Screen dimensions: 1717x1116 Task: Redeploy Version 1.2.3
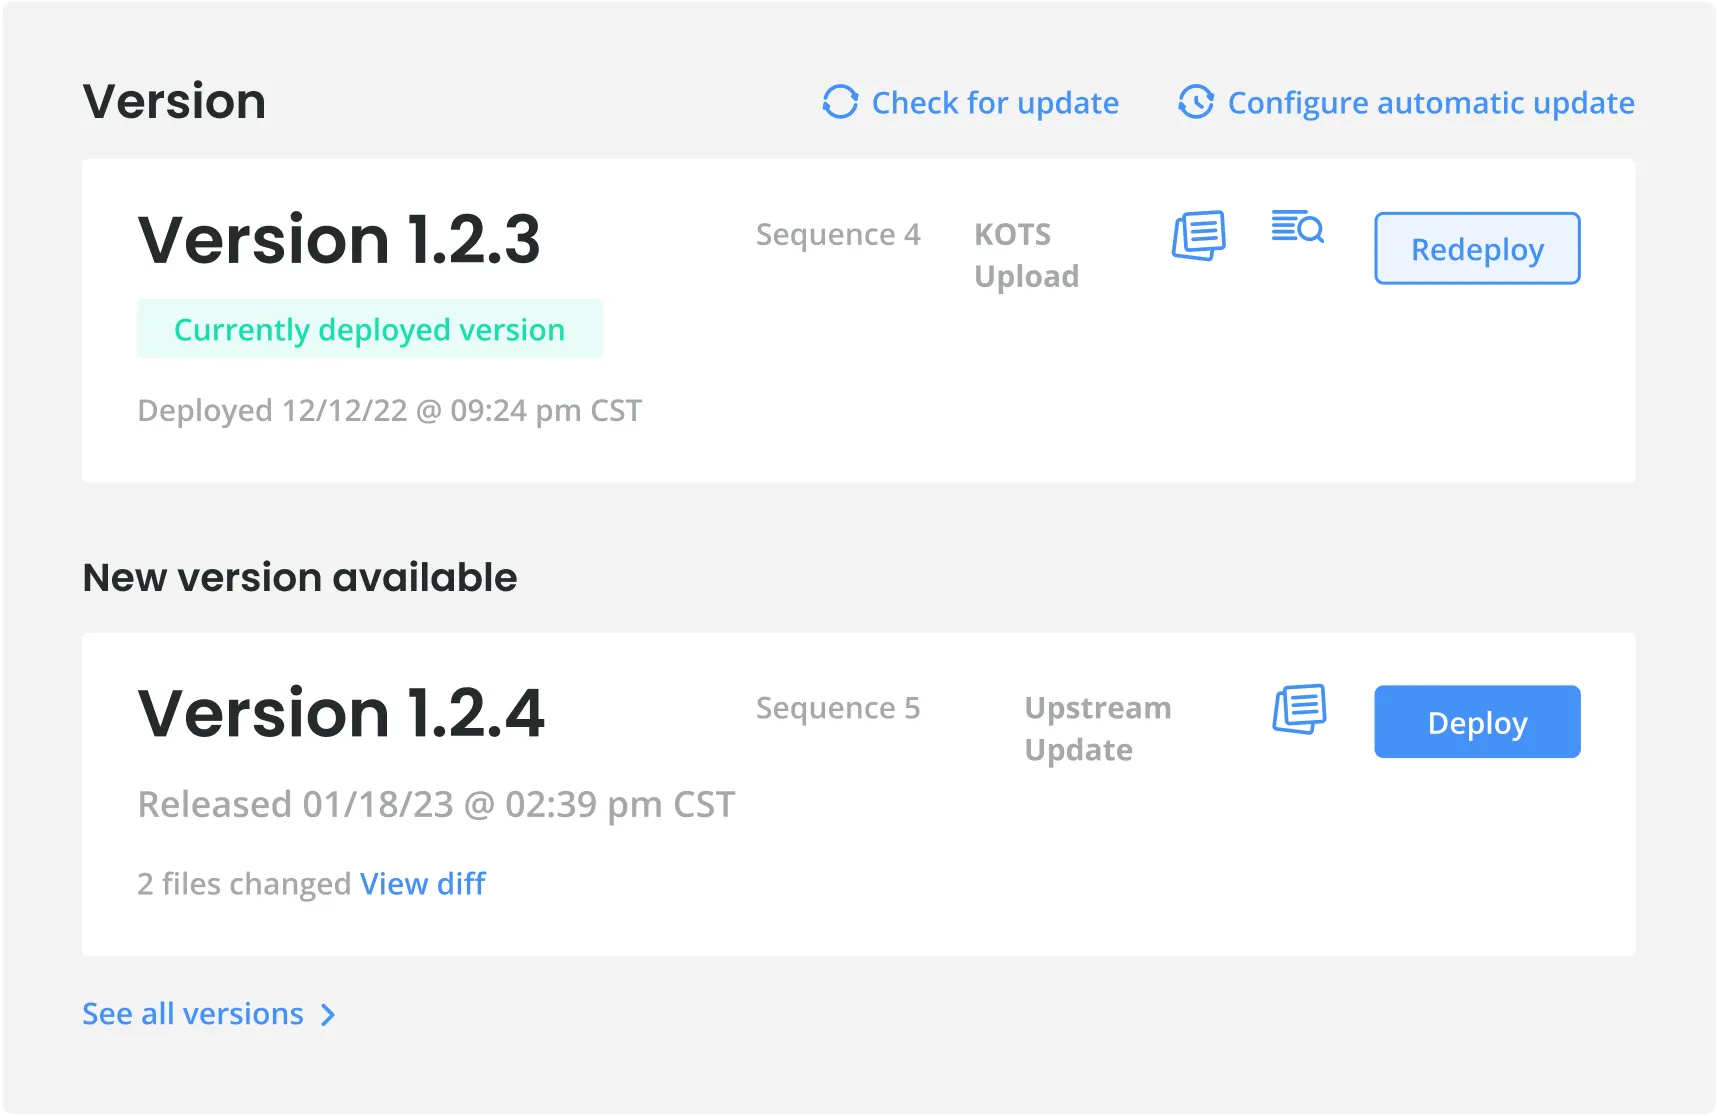[x=1476, y=249]
